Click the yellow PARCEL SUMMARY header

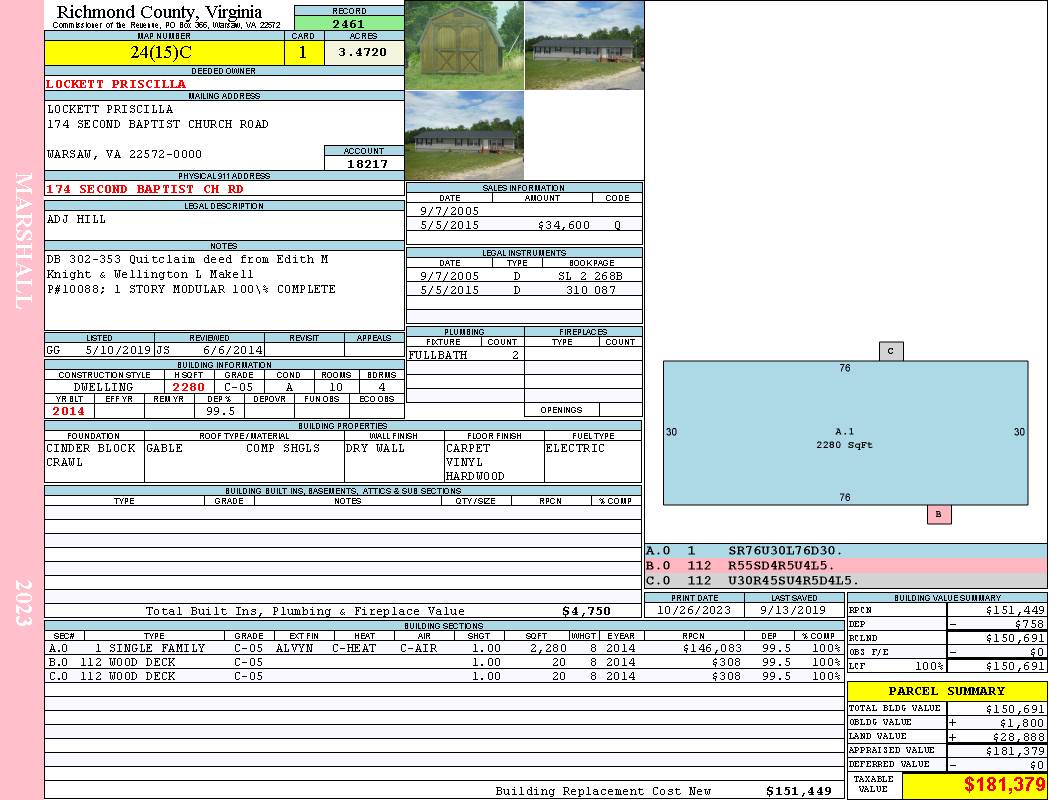[946, 691]
